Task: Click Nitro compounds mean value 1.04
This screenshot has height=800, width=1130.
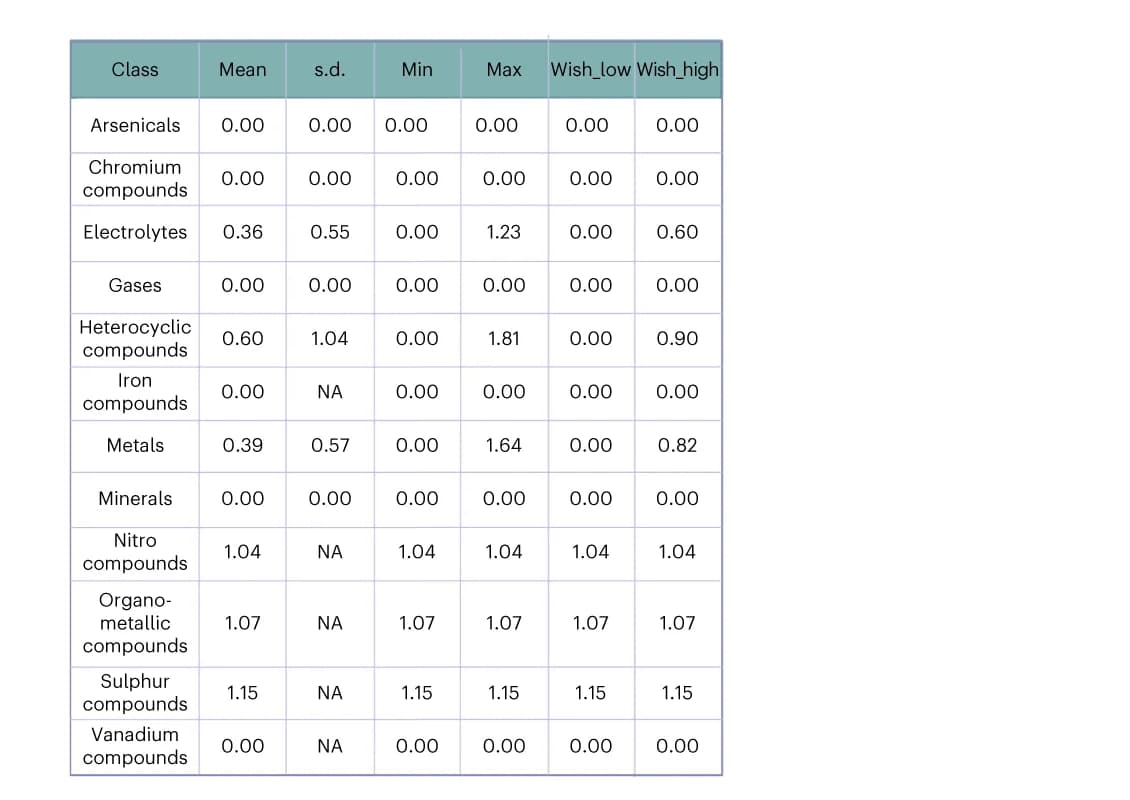Action: [x=243, y=552]
